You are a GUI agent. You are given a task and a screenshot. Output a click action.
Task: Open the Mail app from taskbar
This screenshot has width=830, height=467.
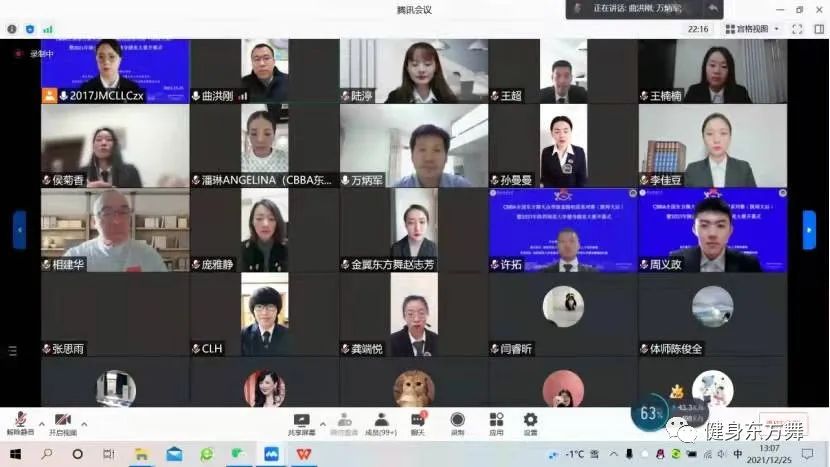[174, 454]
